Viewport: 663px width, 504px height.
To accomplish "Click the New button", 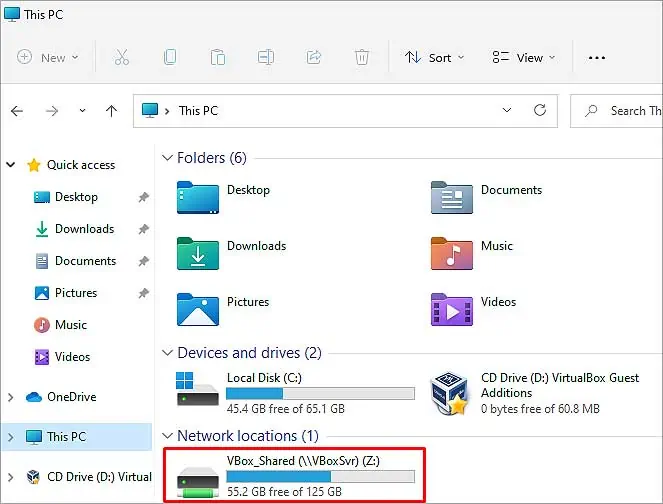I will pyautogui.click(x=47, y=58).
